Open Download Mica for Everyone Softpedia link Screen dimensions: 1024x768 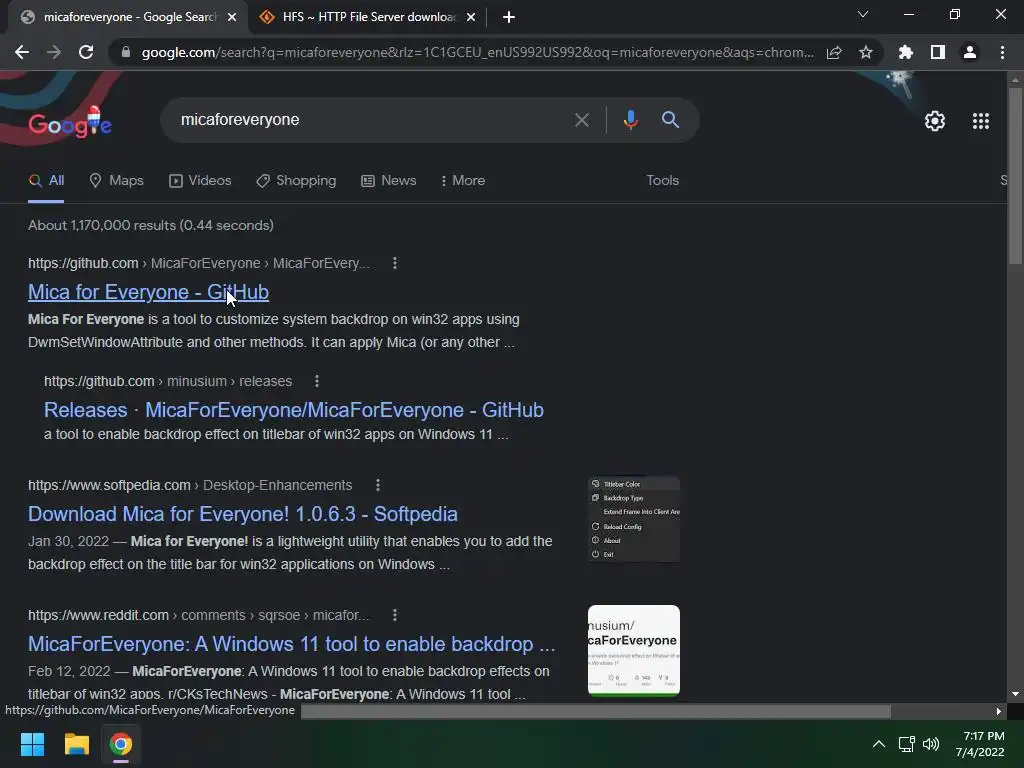click(242, 514)
